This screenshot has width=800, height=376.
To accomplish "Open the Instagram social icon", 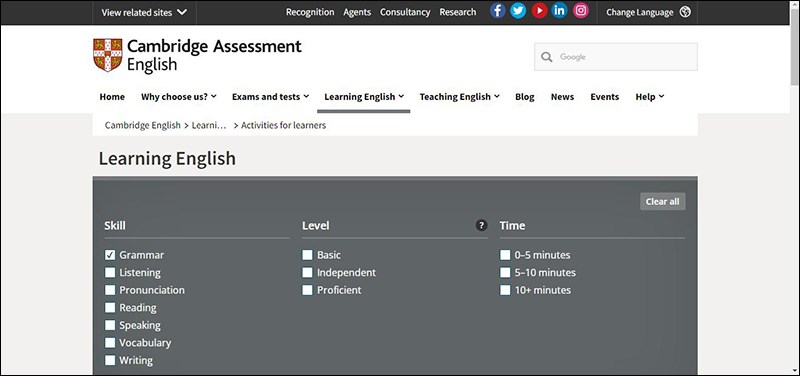I will 581,11.
